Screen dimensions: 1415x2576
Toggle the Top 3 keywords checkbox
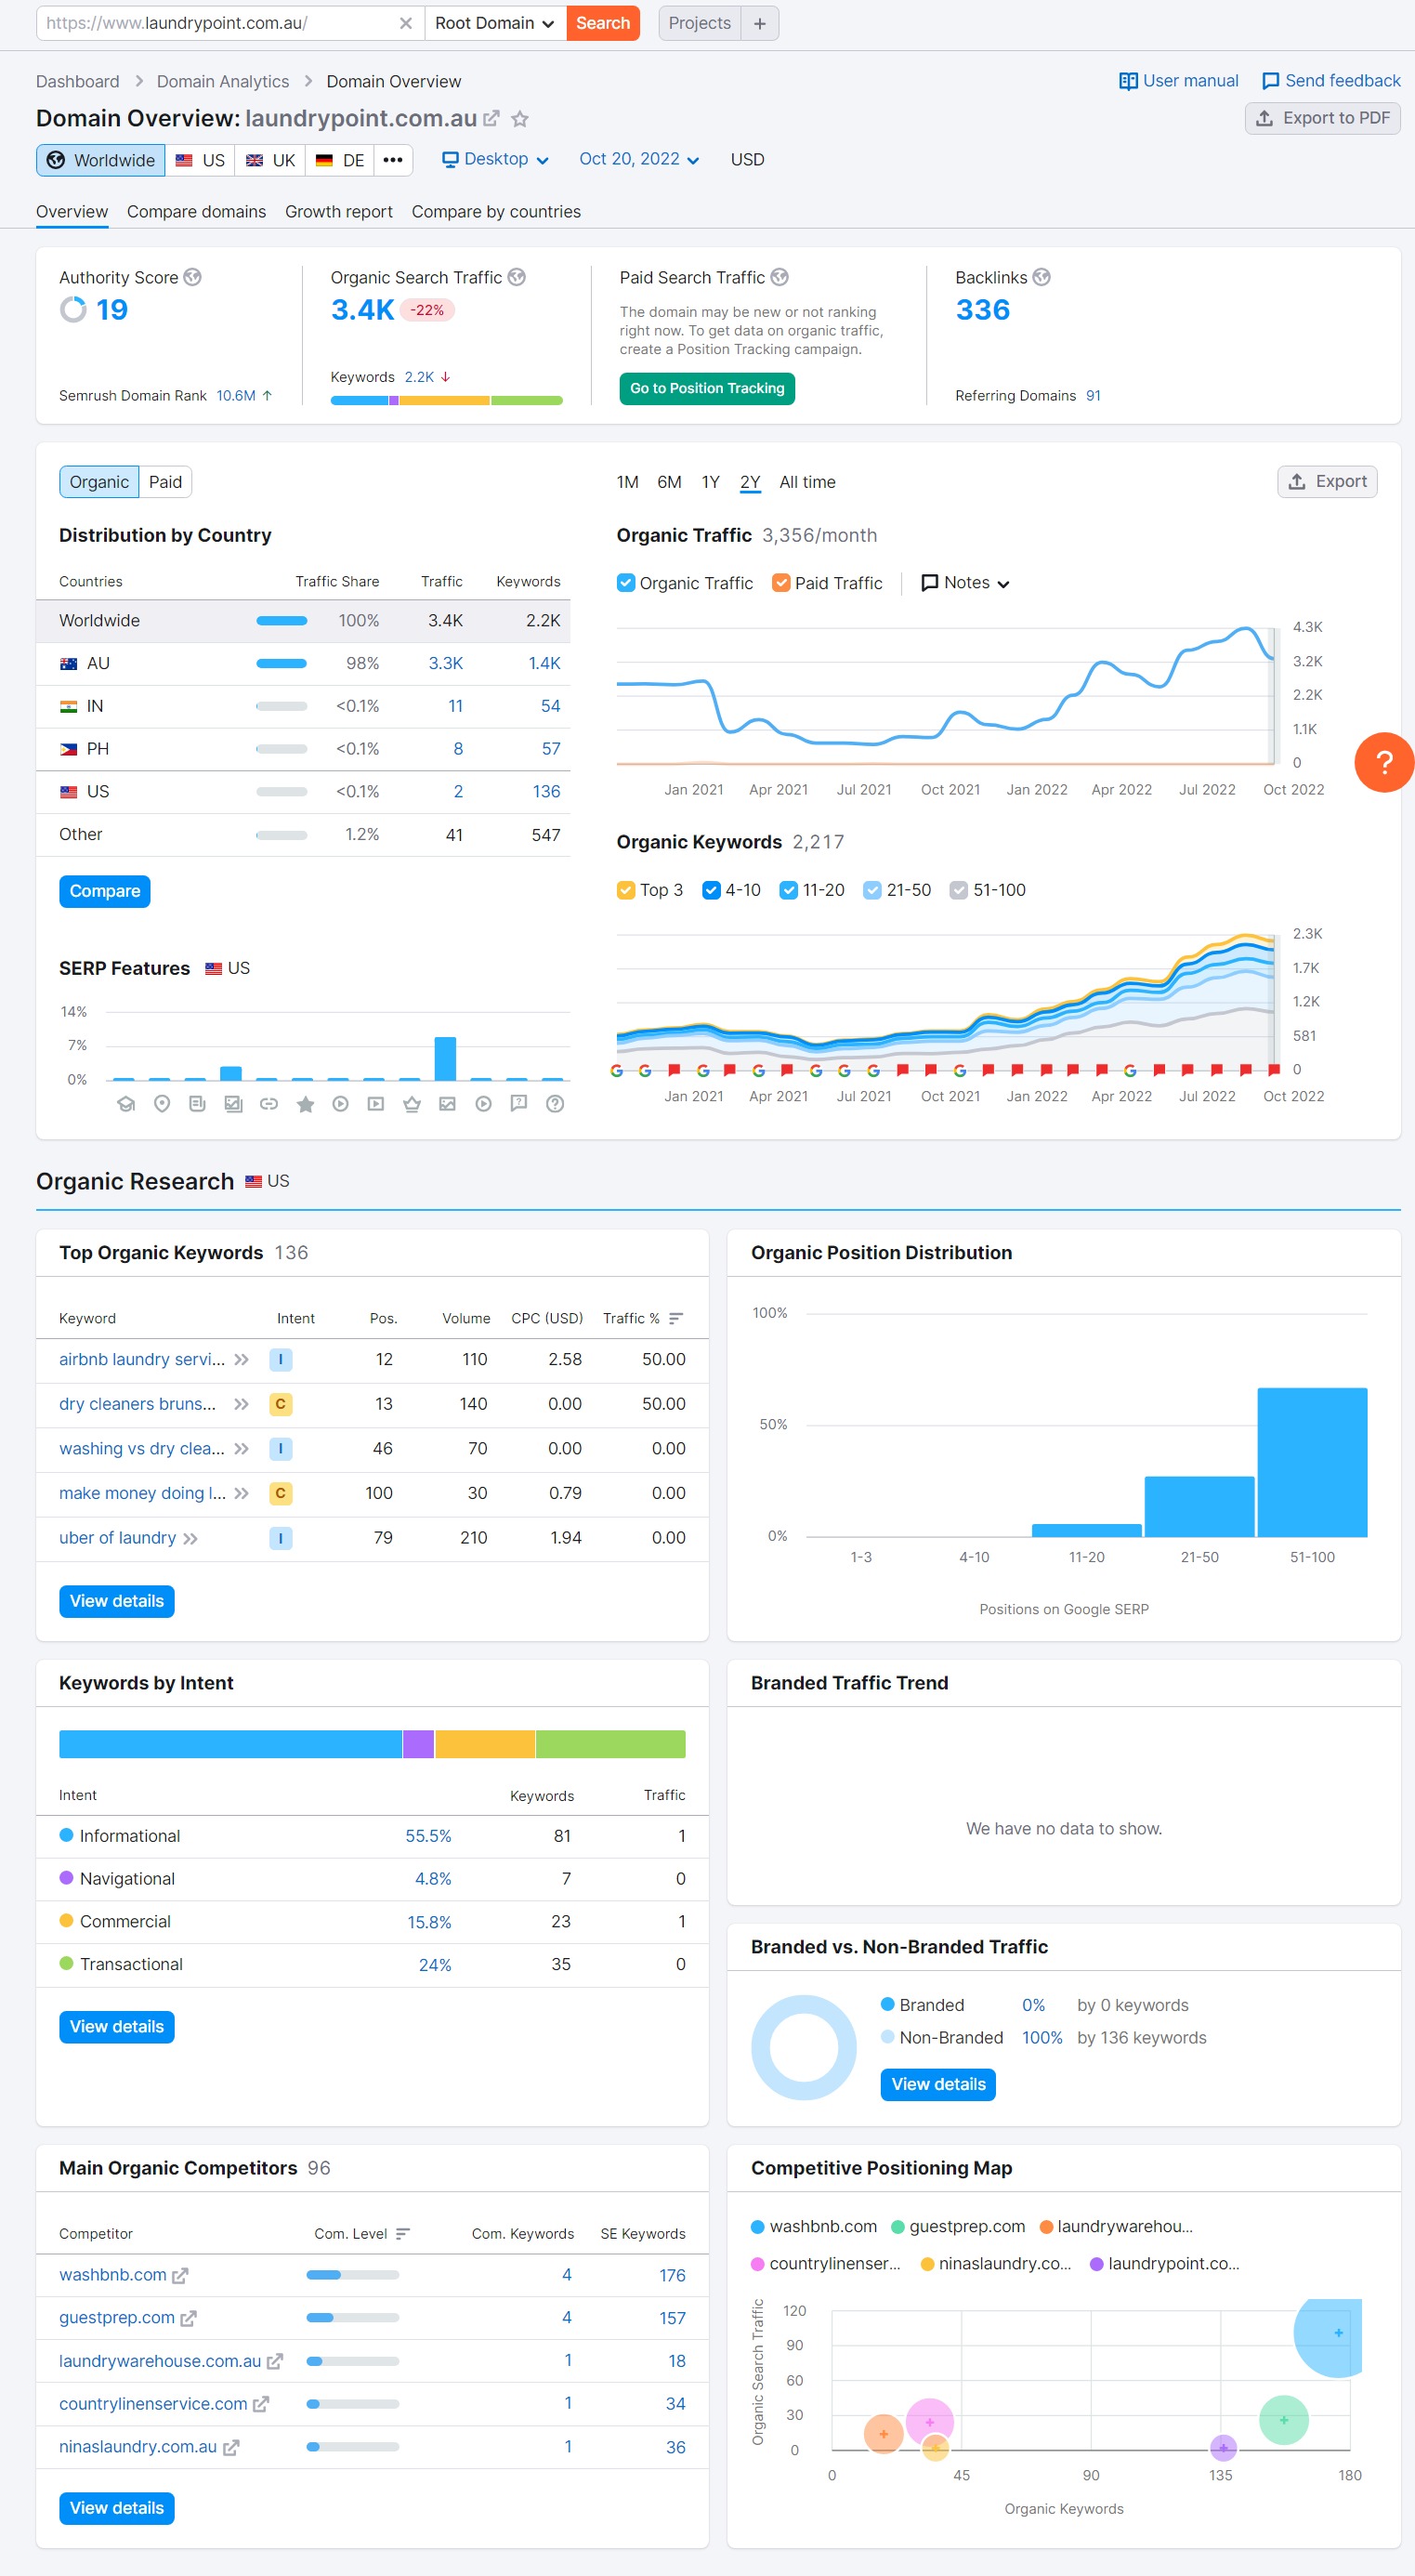coord(626,890)
